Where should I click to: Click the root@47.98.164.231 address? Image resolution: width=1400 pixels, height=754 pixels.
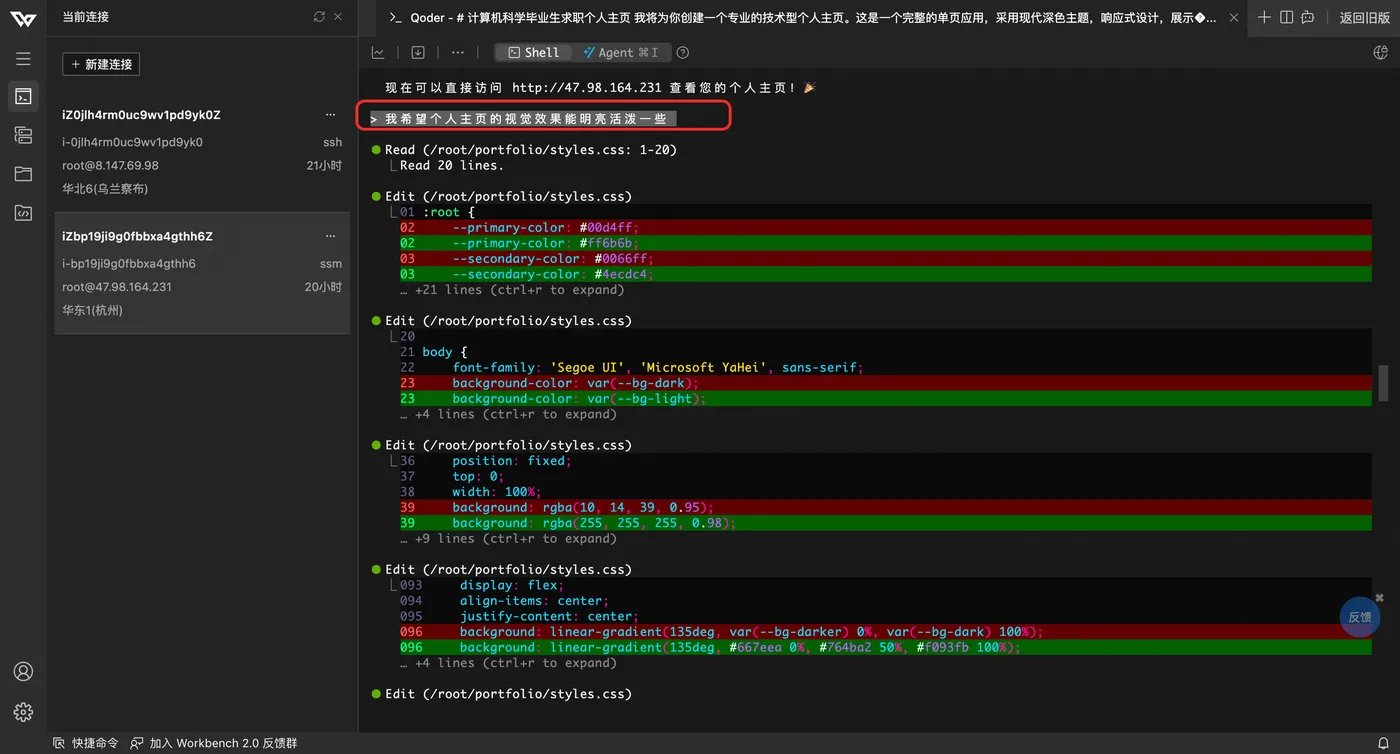117,287
